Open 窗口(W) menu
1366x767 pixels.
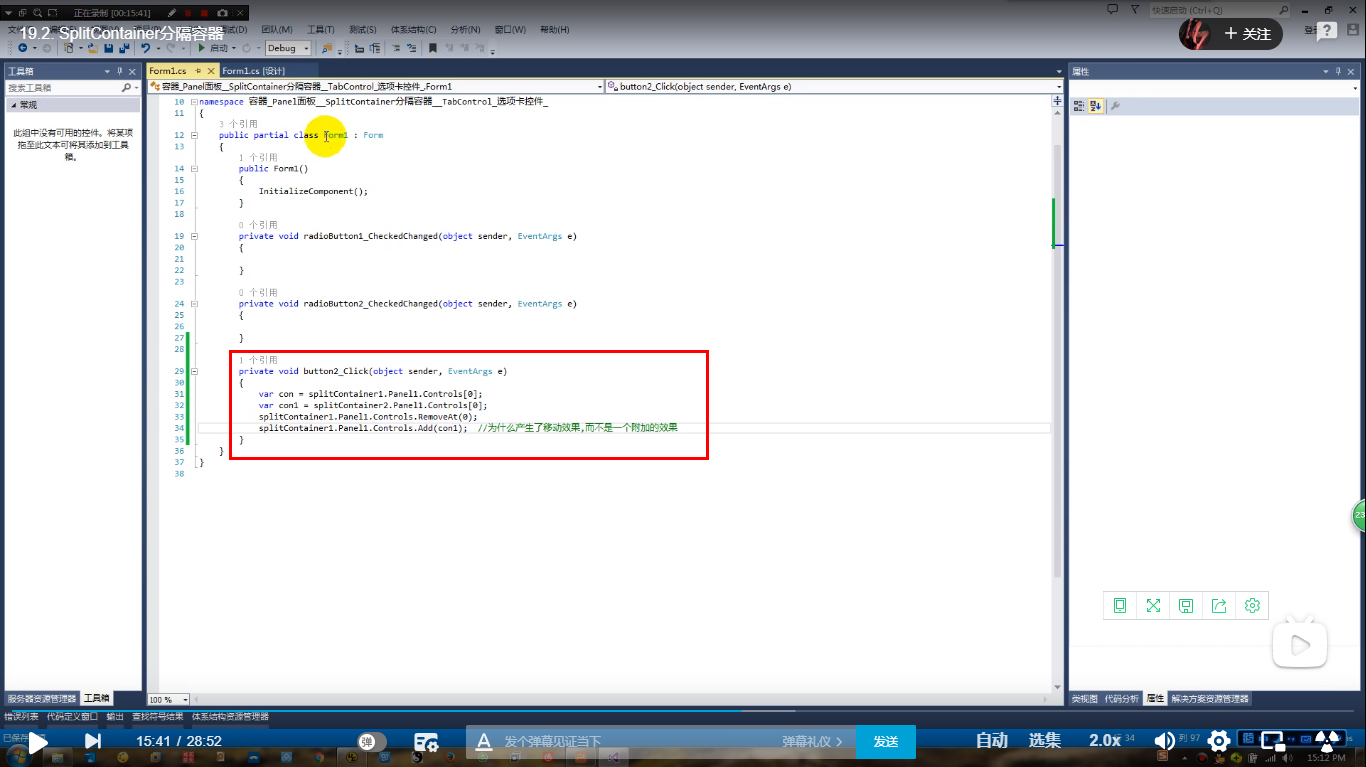click(x=510, y=30)
